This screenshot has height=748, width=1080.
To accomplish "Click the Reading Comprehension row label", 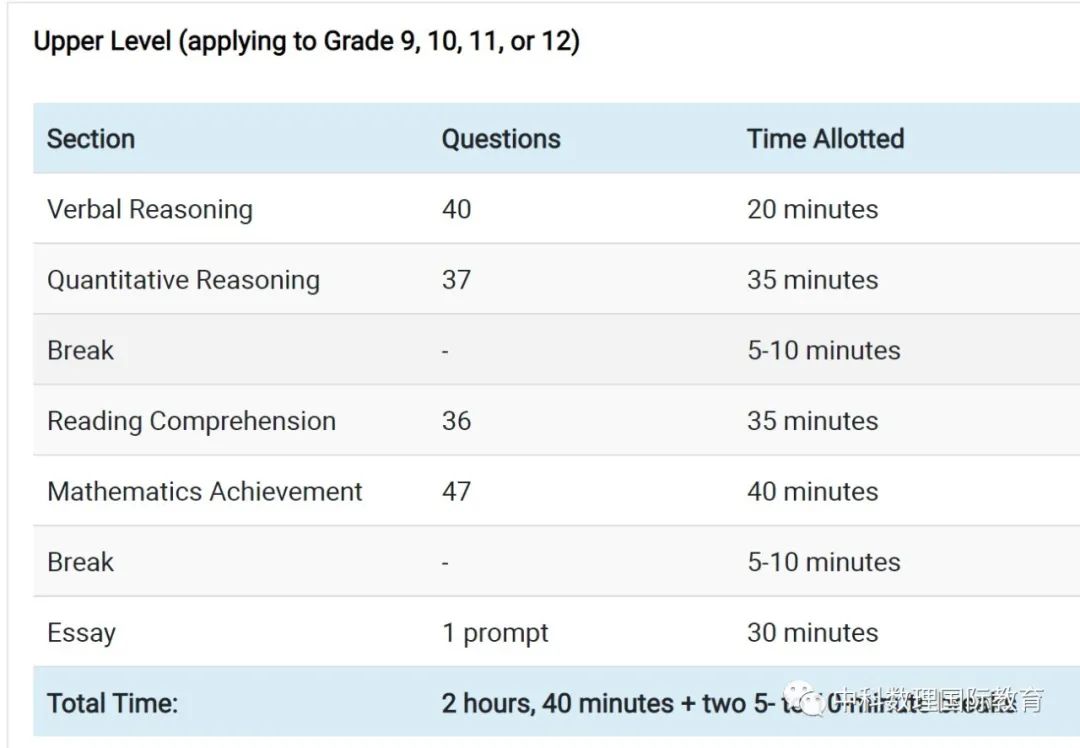I will point(191,421).
